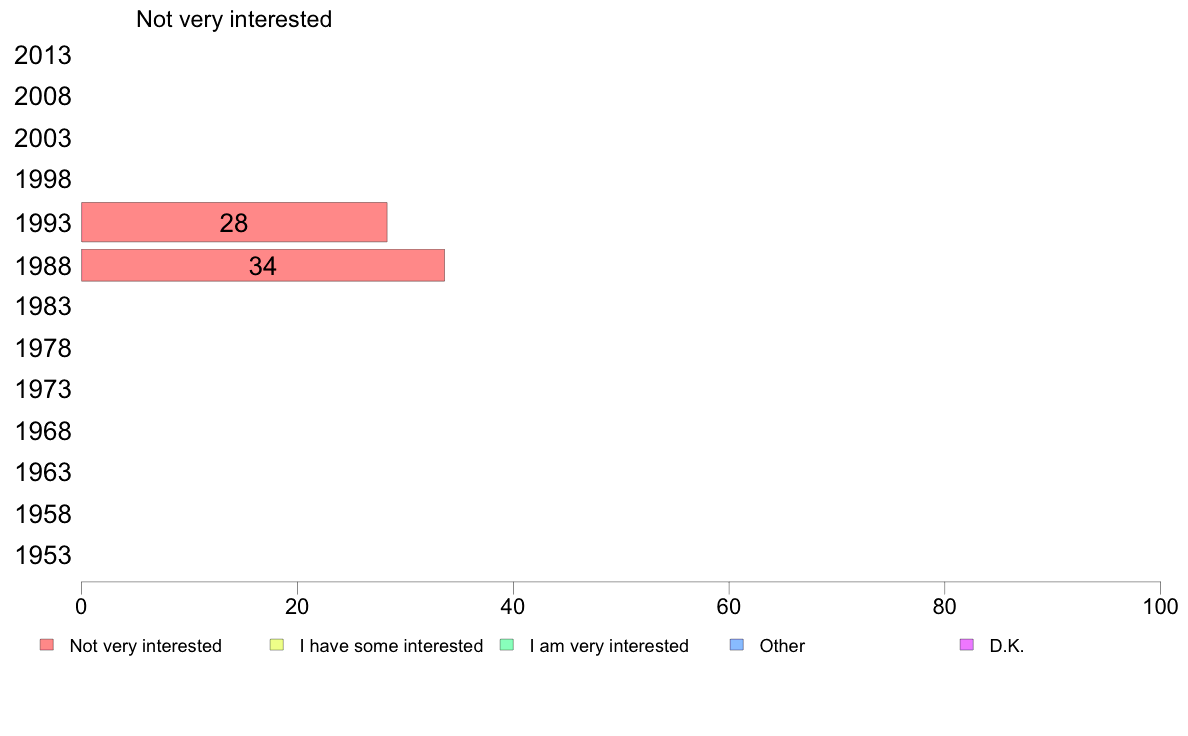This screenshot has width=1188, height=736.
Task: Click the red Not very interested legend swatch
Action: coord(47,645)
